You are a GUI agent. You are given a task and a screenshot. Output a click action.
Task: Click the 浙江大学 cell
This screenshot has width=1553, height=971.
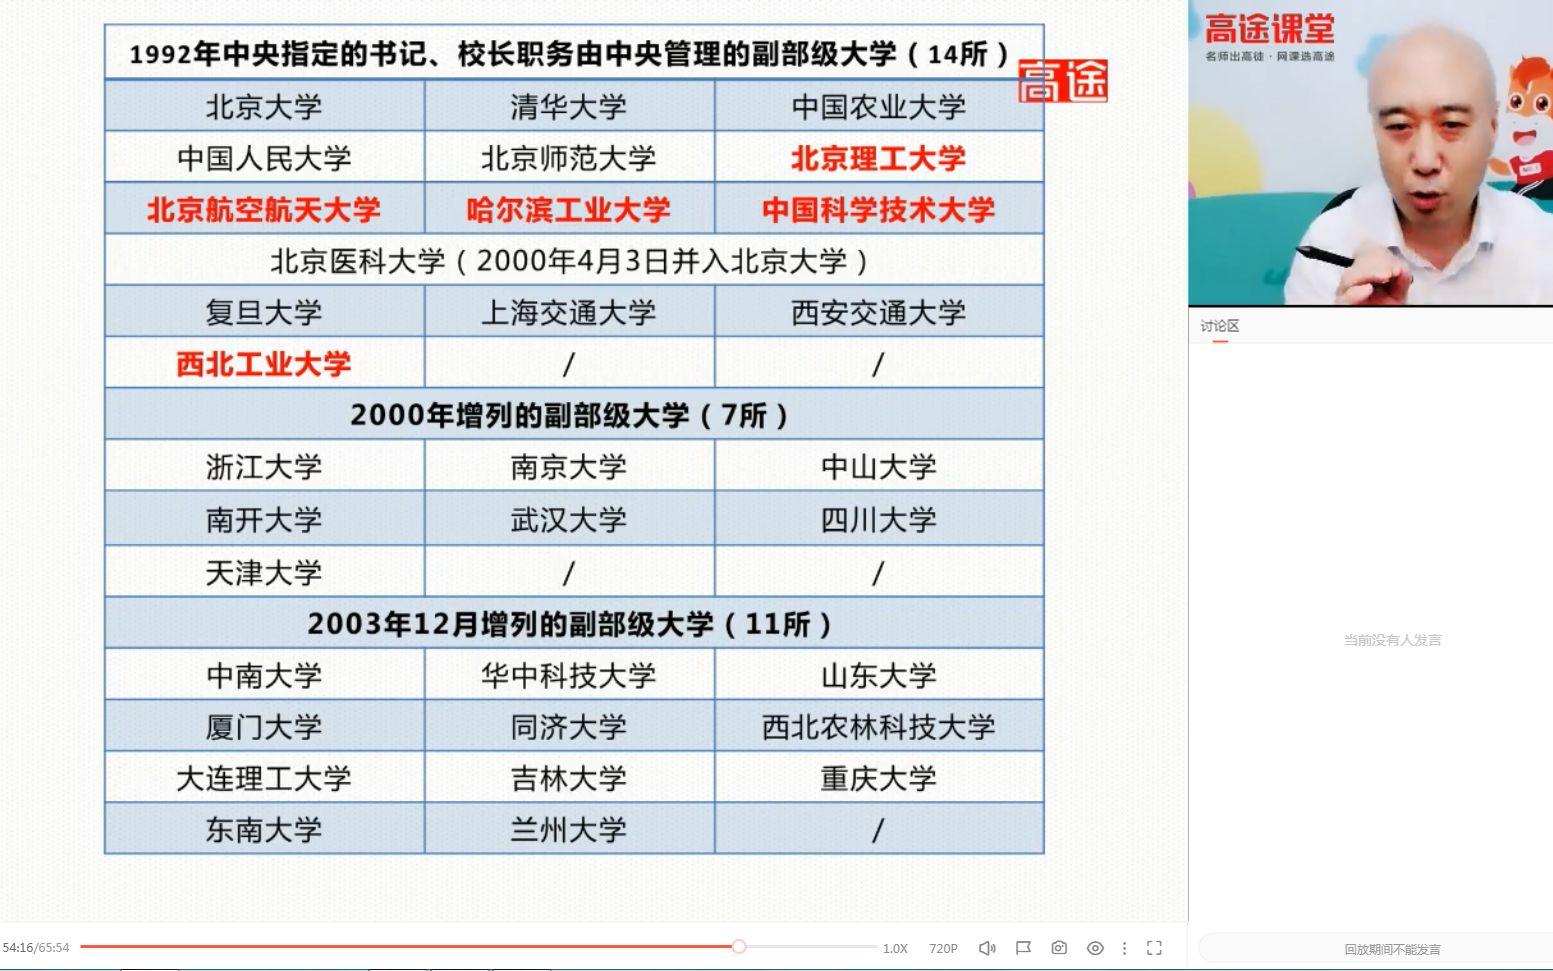[264, 465]
